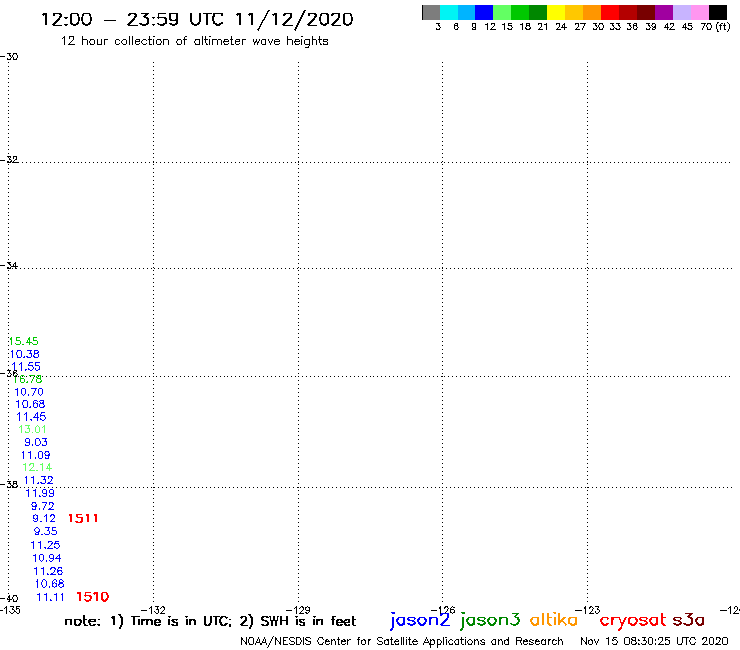Click the latitude axis label -32
Image resolution: width=740 pixels, height=650 pixels.
[9, 160]
